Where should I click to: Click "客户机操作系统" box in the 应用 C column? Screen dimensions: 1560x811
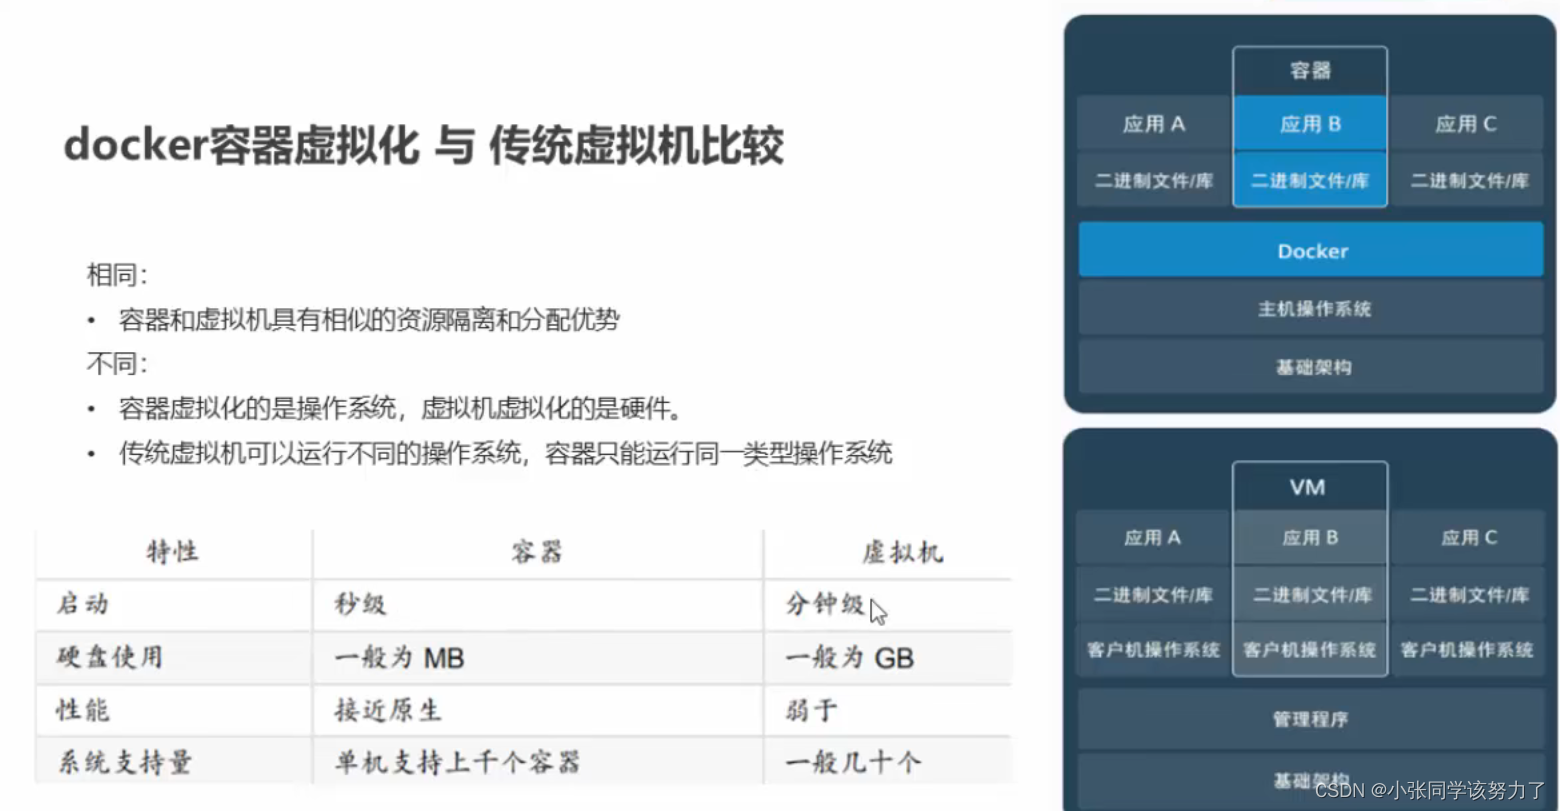[1467, 650]
